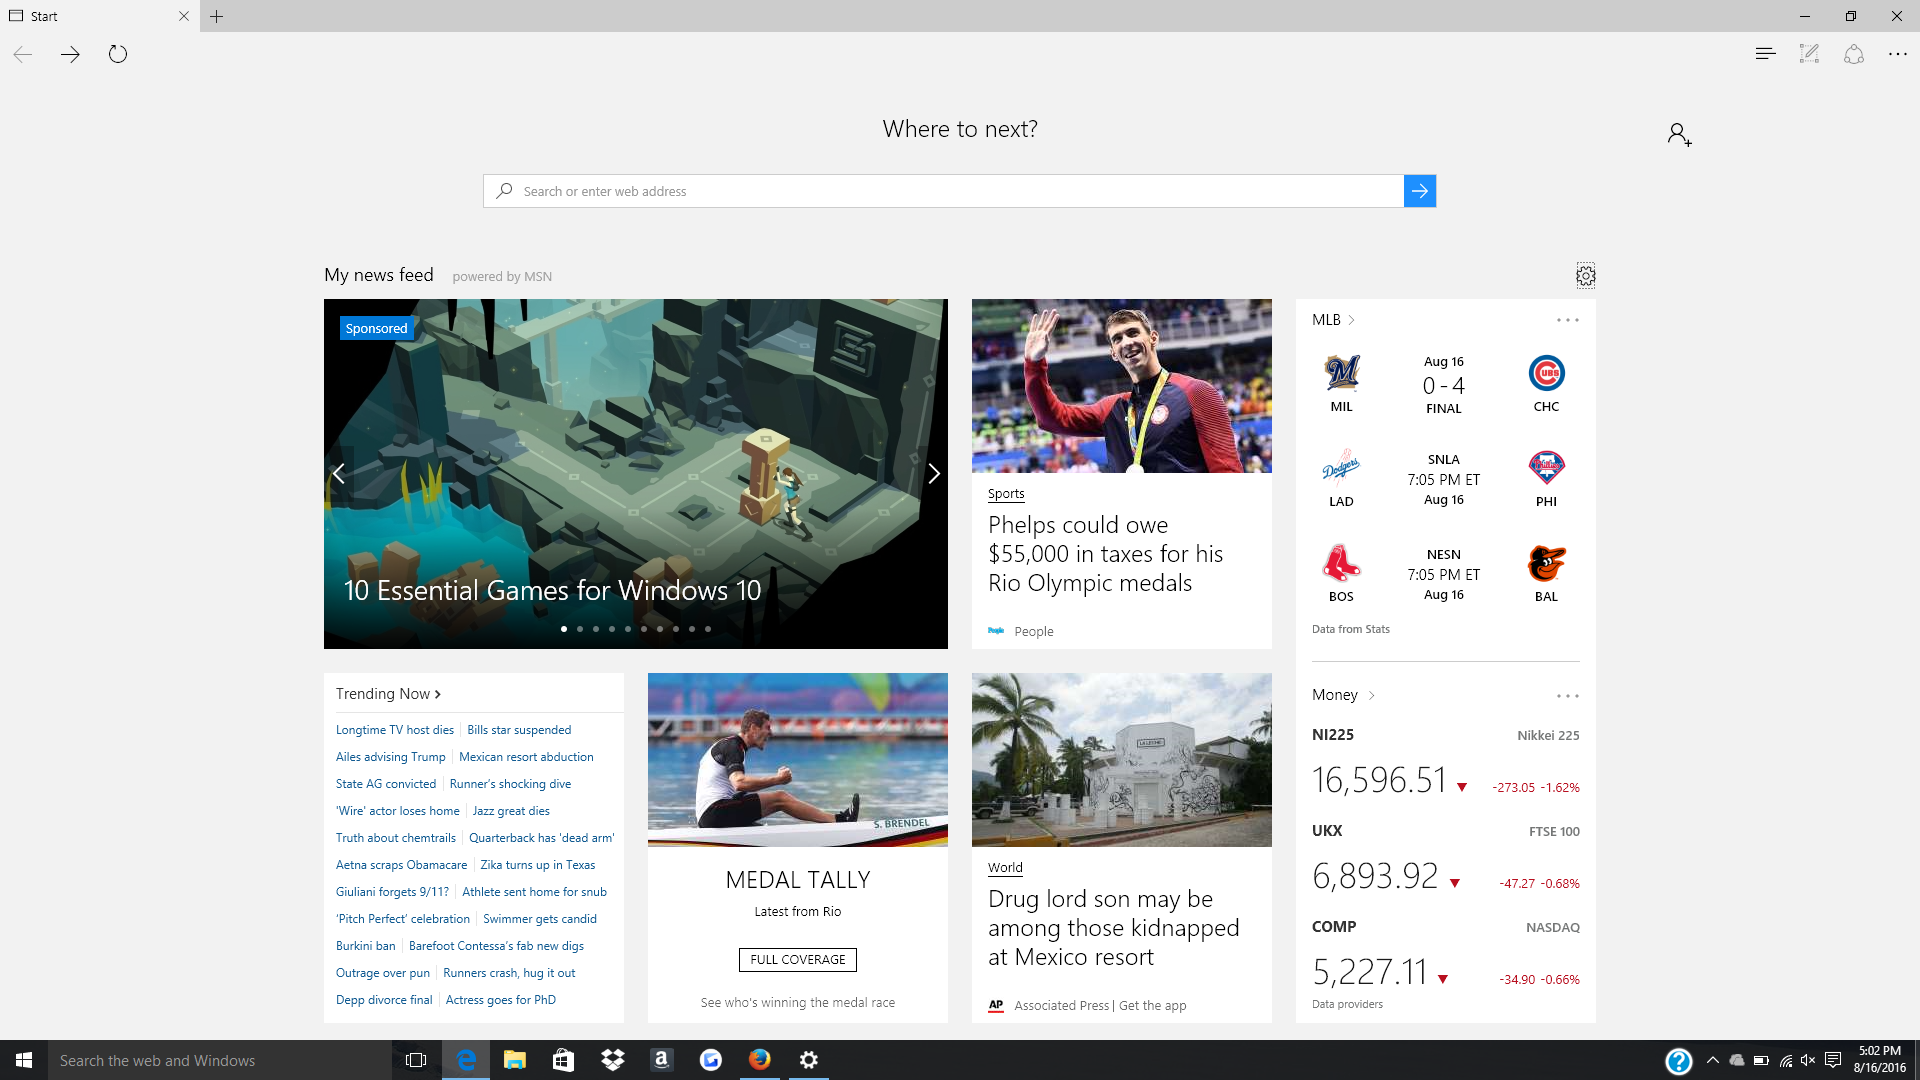The height and width of the screenshot is (1080, 1920).
Task: Click the Dodgers team logo
Action: [x=1342, y=468]
